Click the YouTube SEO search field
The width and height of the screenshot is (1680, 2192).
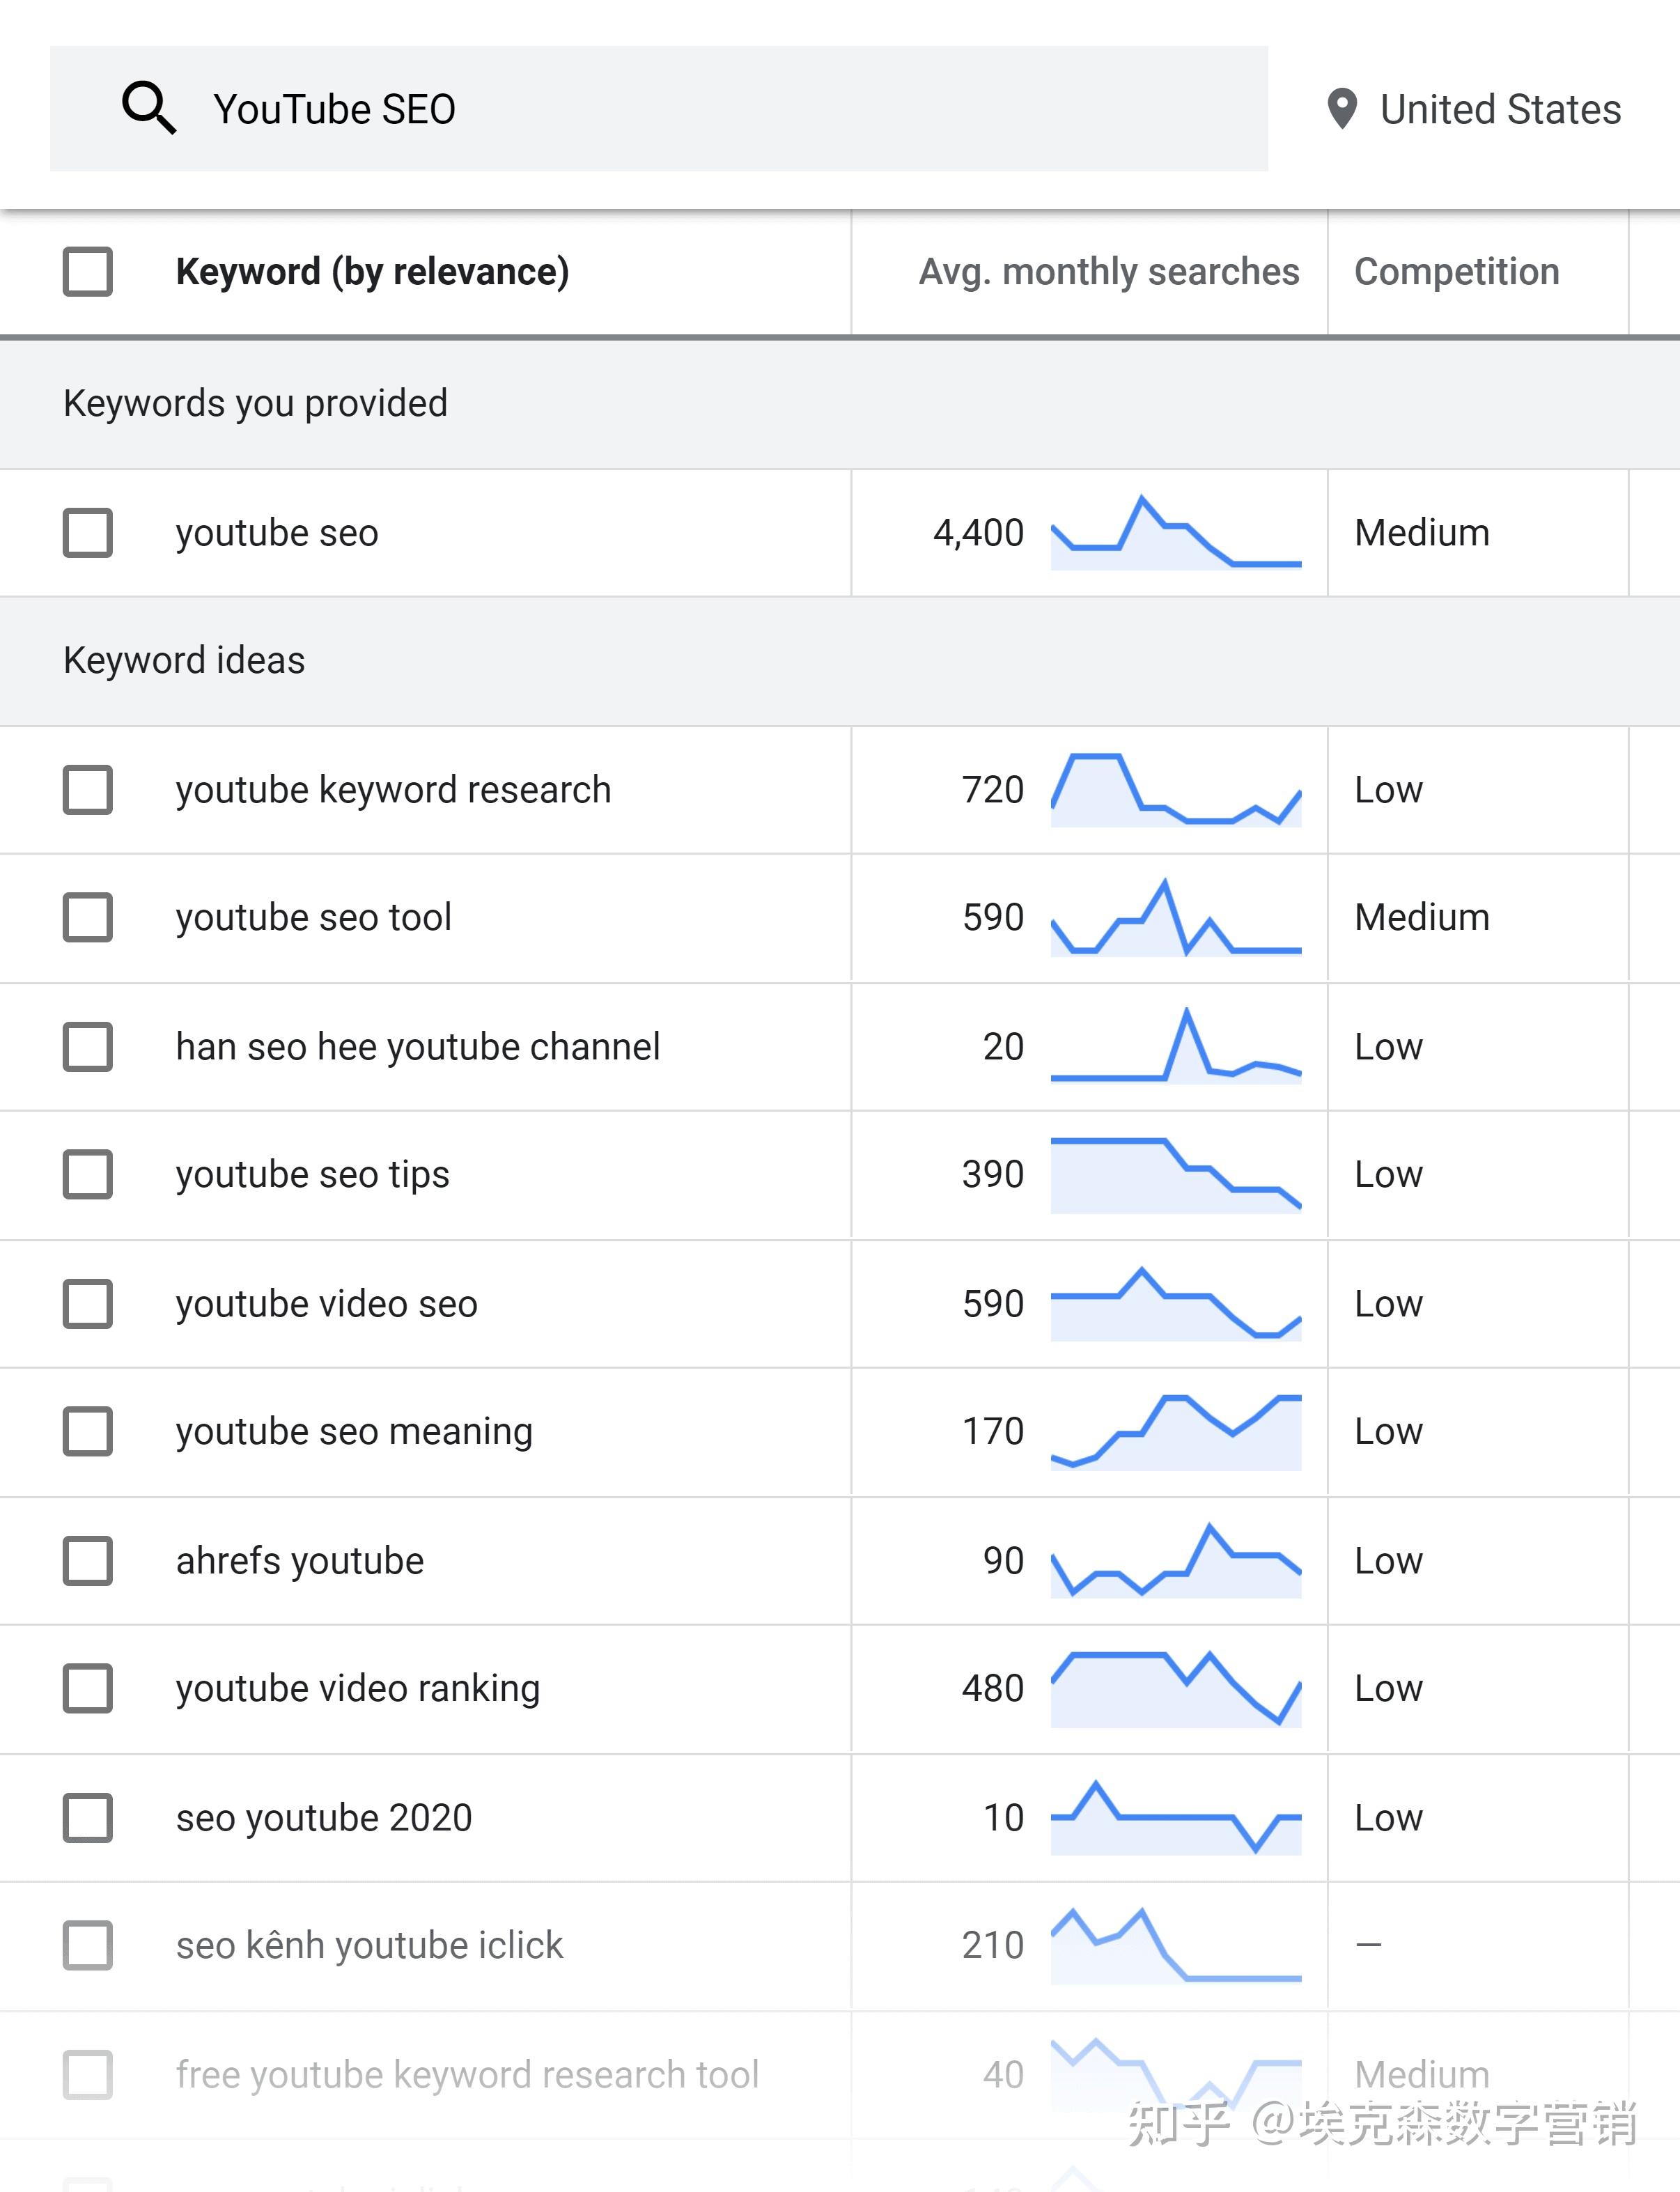click(700, 109)
